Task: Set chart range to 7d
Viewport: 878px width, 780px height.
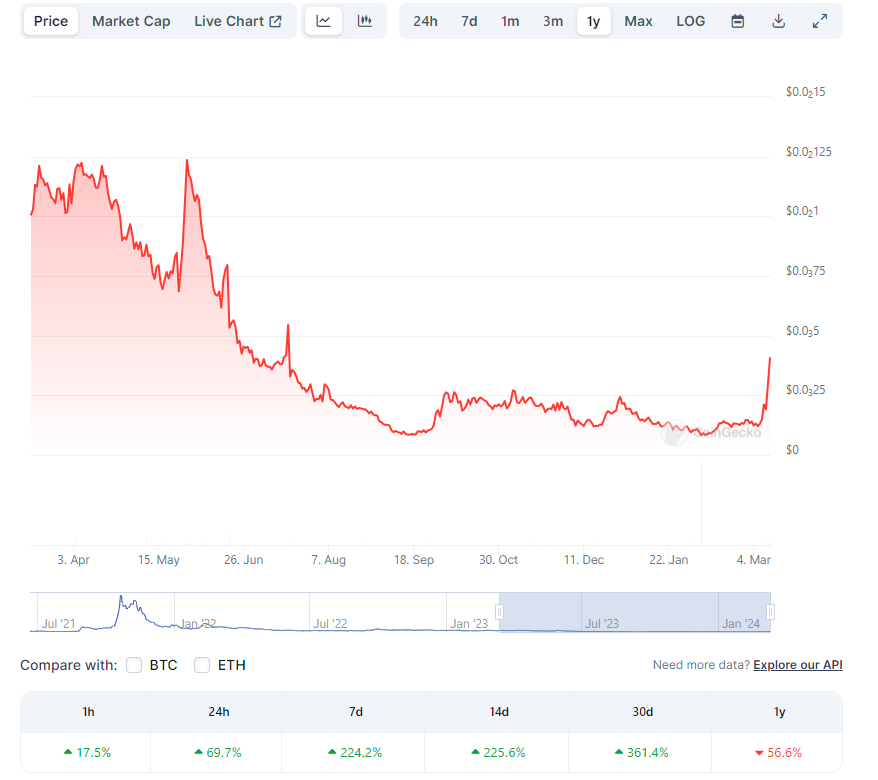Action: click(469, 21)
